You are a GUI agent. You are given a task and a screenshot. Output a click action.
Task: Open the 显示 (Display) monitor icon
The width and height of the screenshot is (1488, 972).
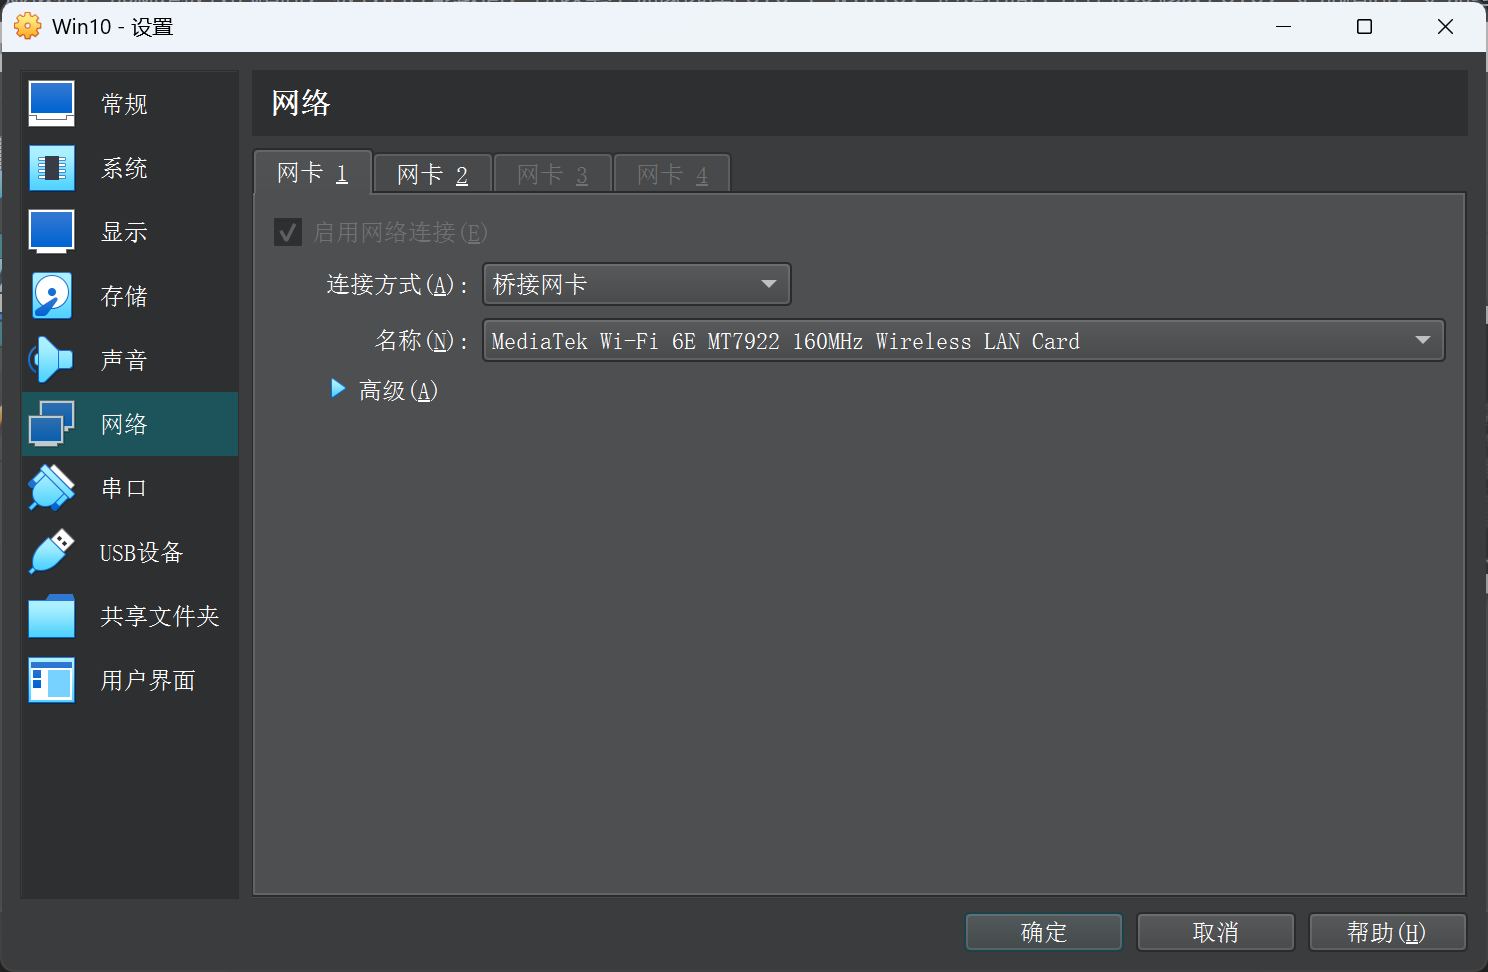(51, 232)
